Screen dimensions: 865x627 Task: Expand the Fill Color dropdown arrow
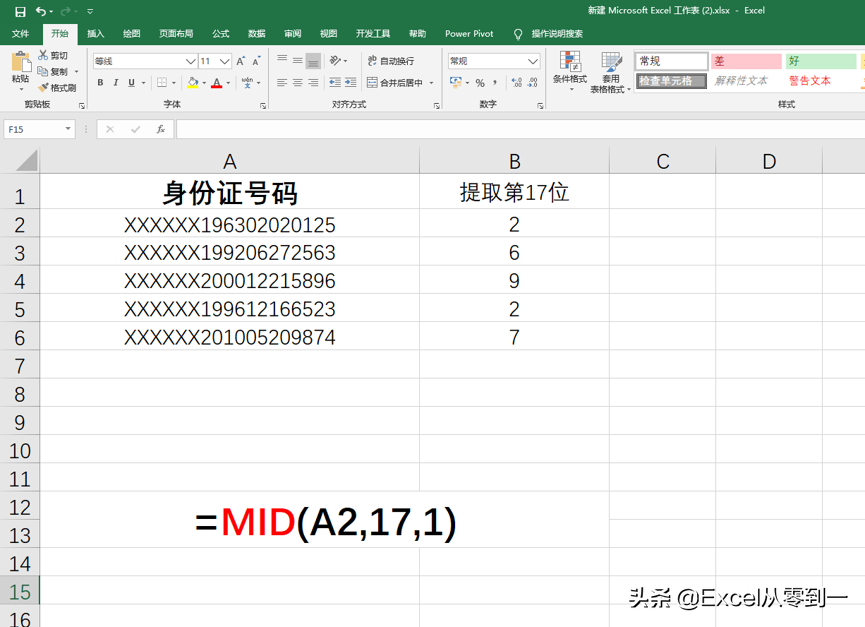[x=204, y=82]
